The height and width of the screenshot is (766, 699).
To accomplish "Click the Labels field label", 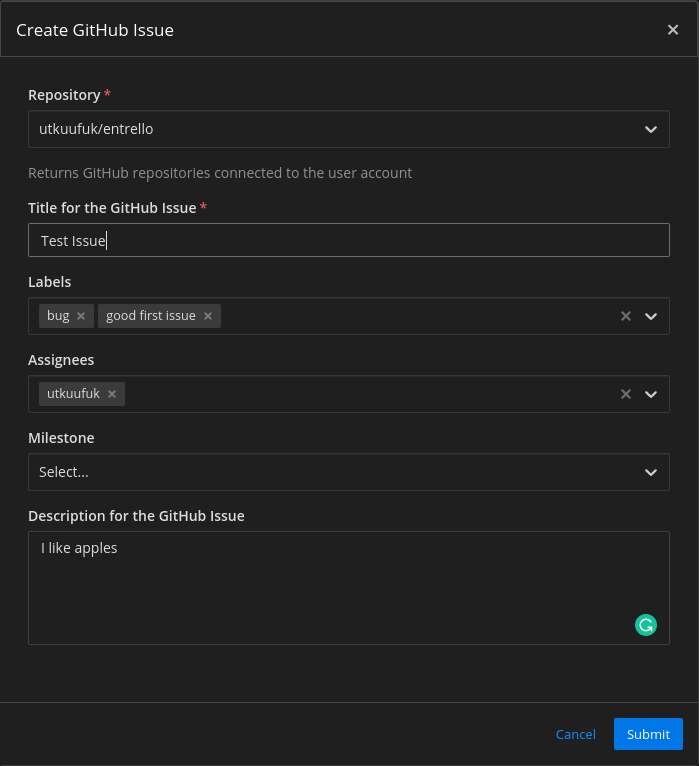I will 49,282.
